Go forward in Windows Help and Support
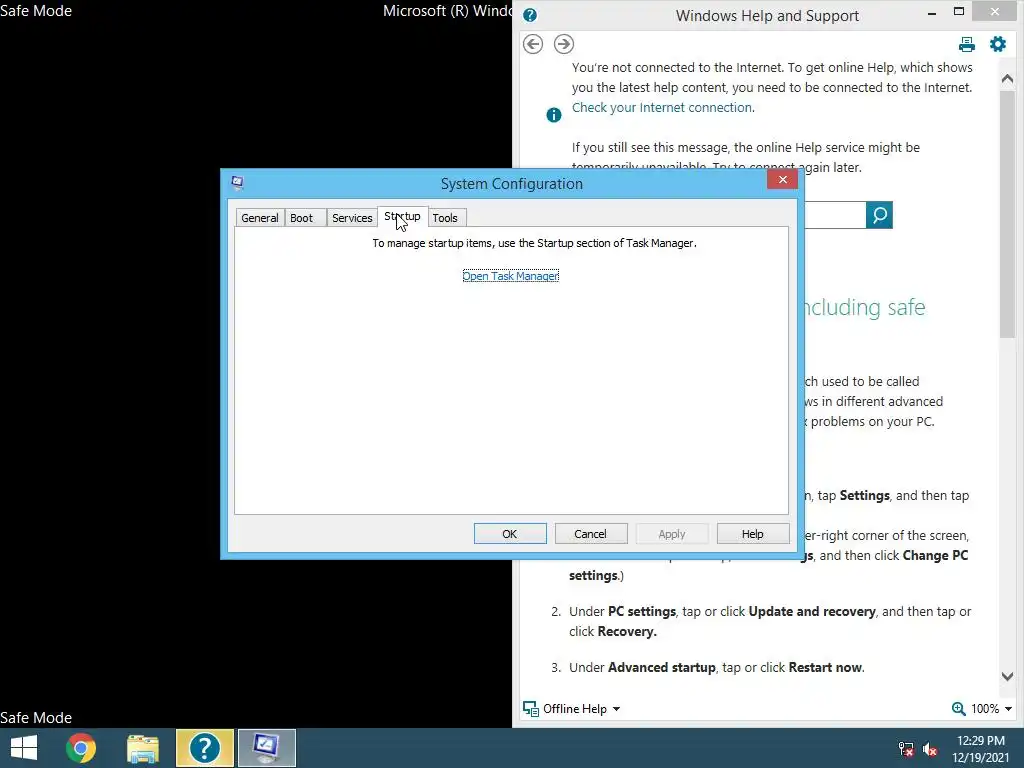Screen dimensions: 1024x768 564,44
